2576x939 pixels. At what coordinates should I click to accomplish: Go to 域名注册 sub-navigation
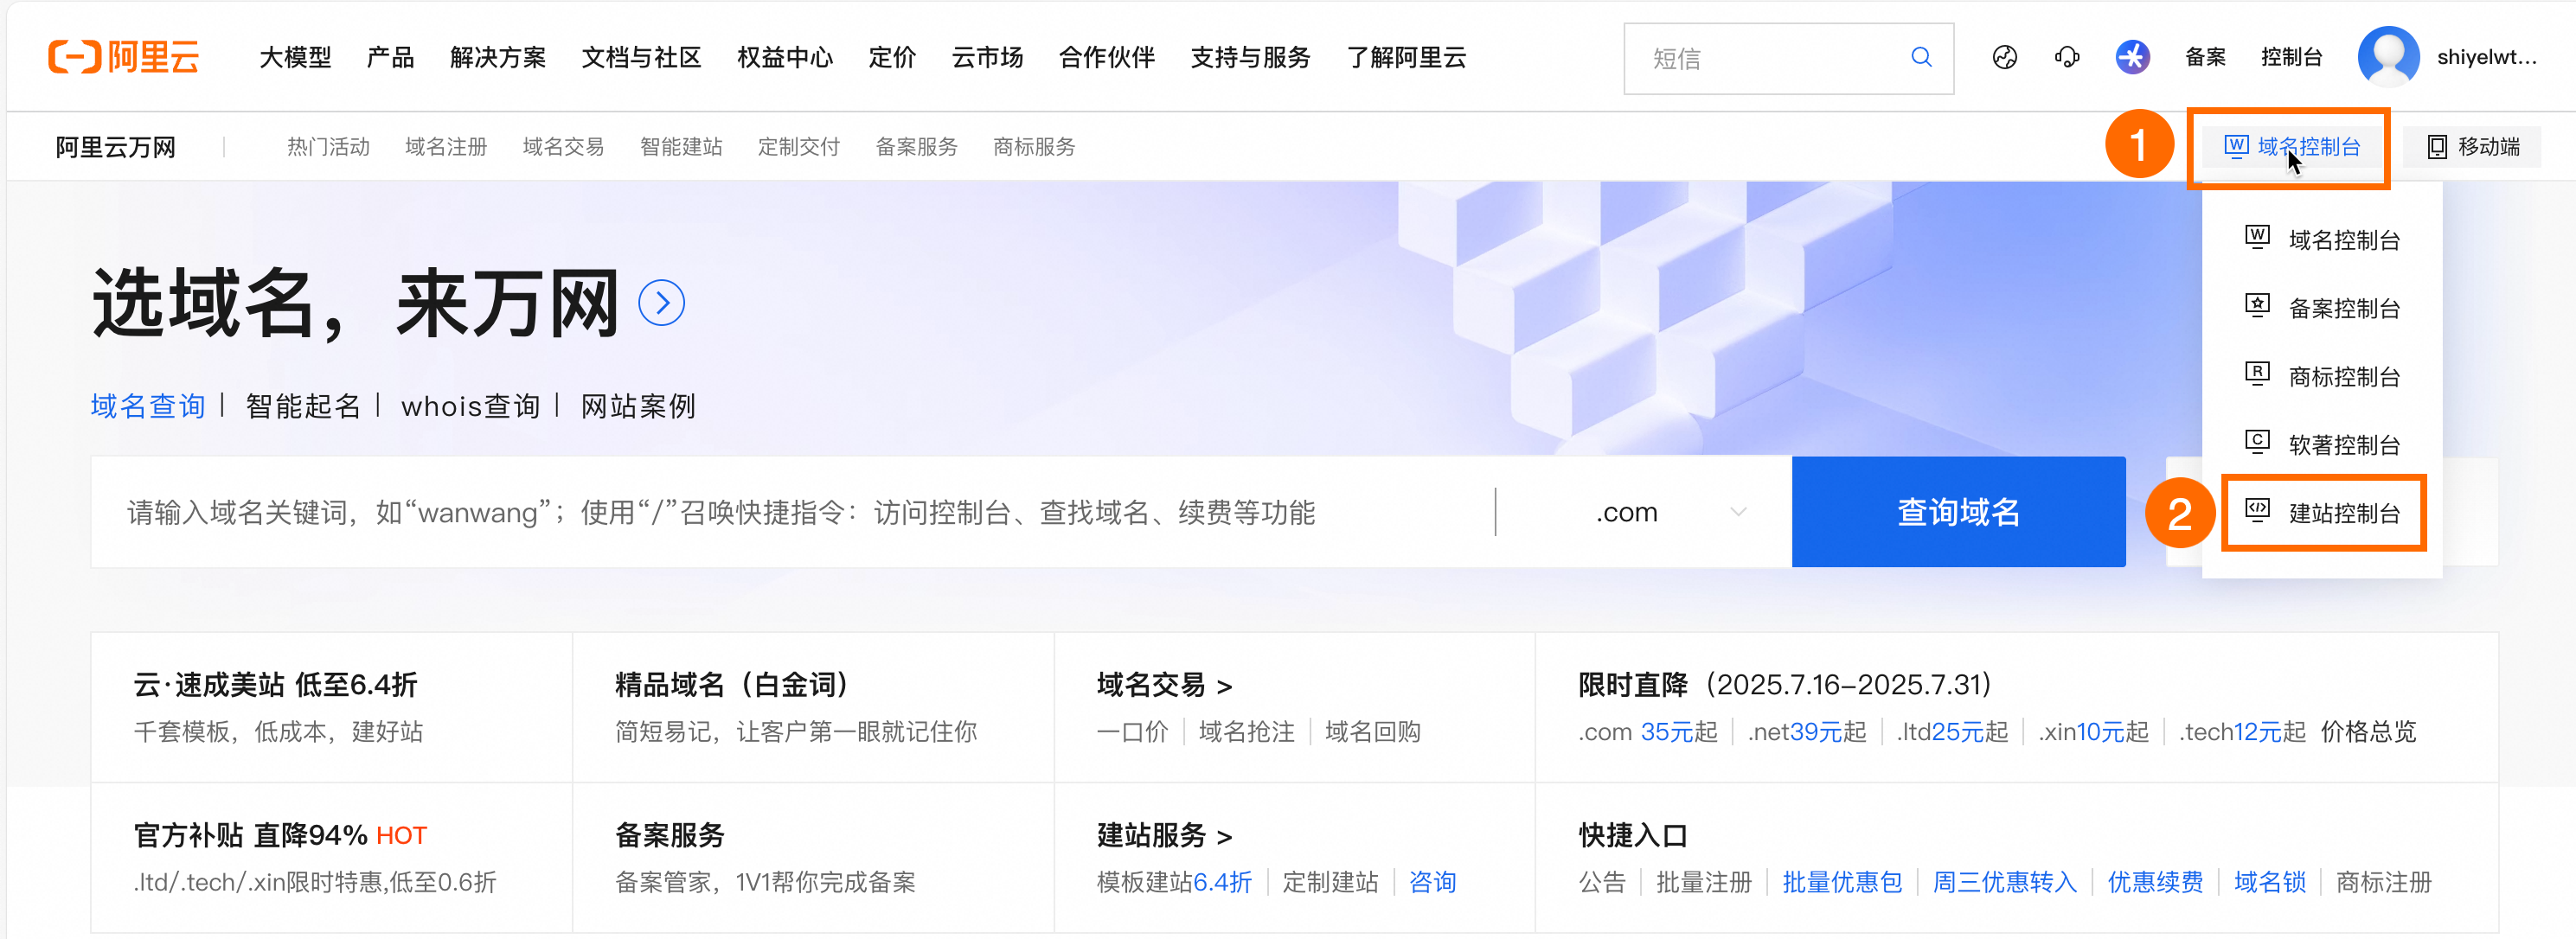[446, 147]
